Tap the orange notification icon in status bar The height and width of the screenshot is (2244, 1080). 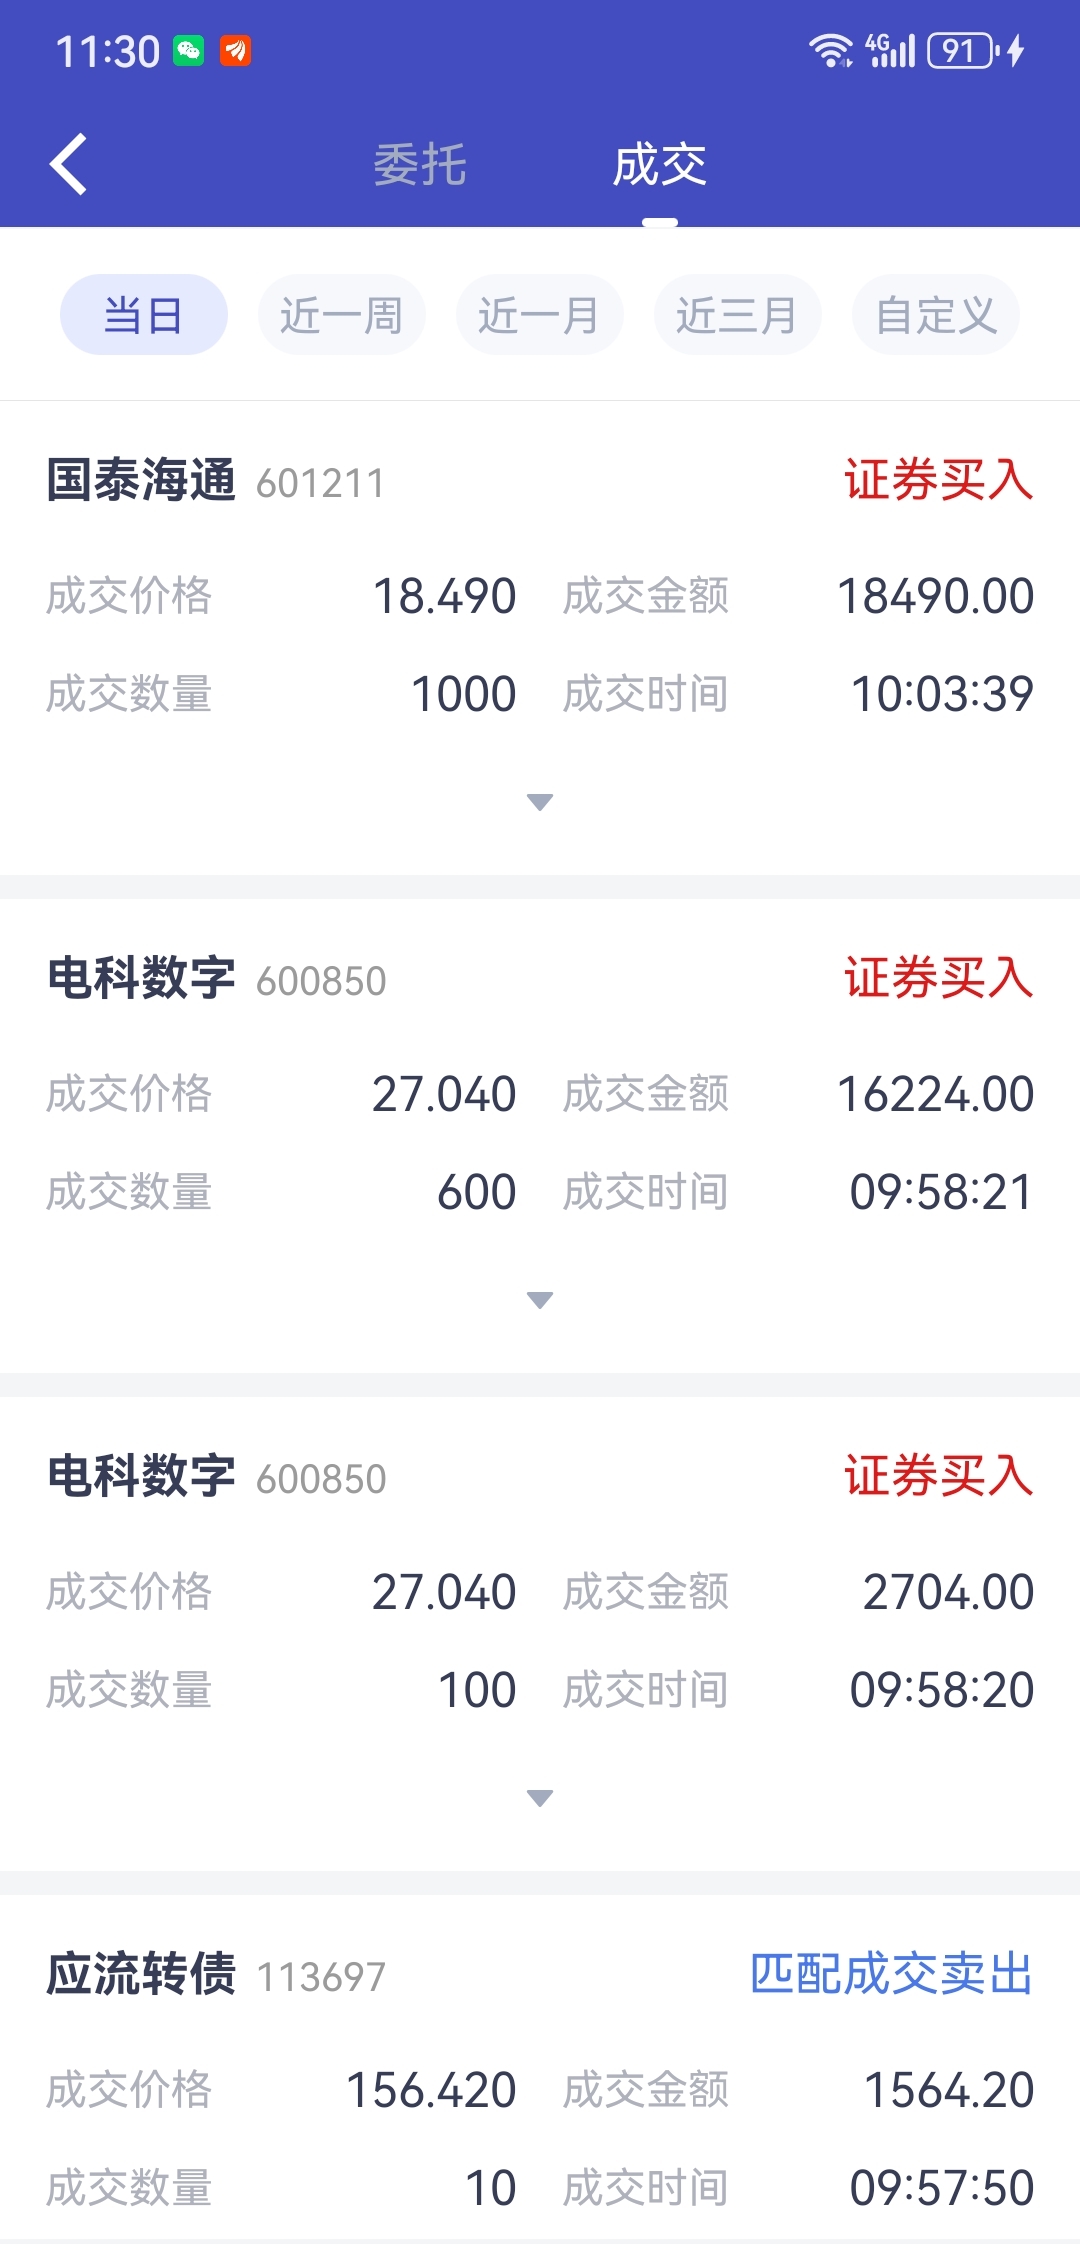(x=236, y=51)
